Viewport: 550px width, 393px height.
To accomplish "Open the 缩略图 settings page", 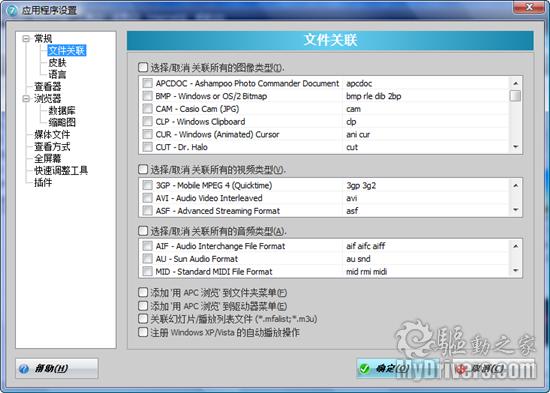I will (x=62, y=122).
